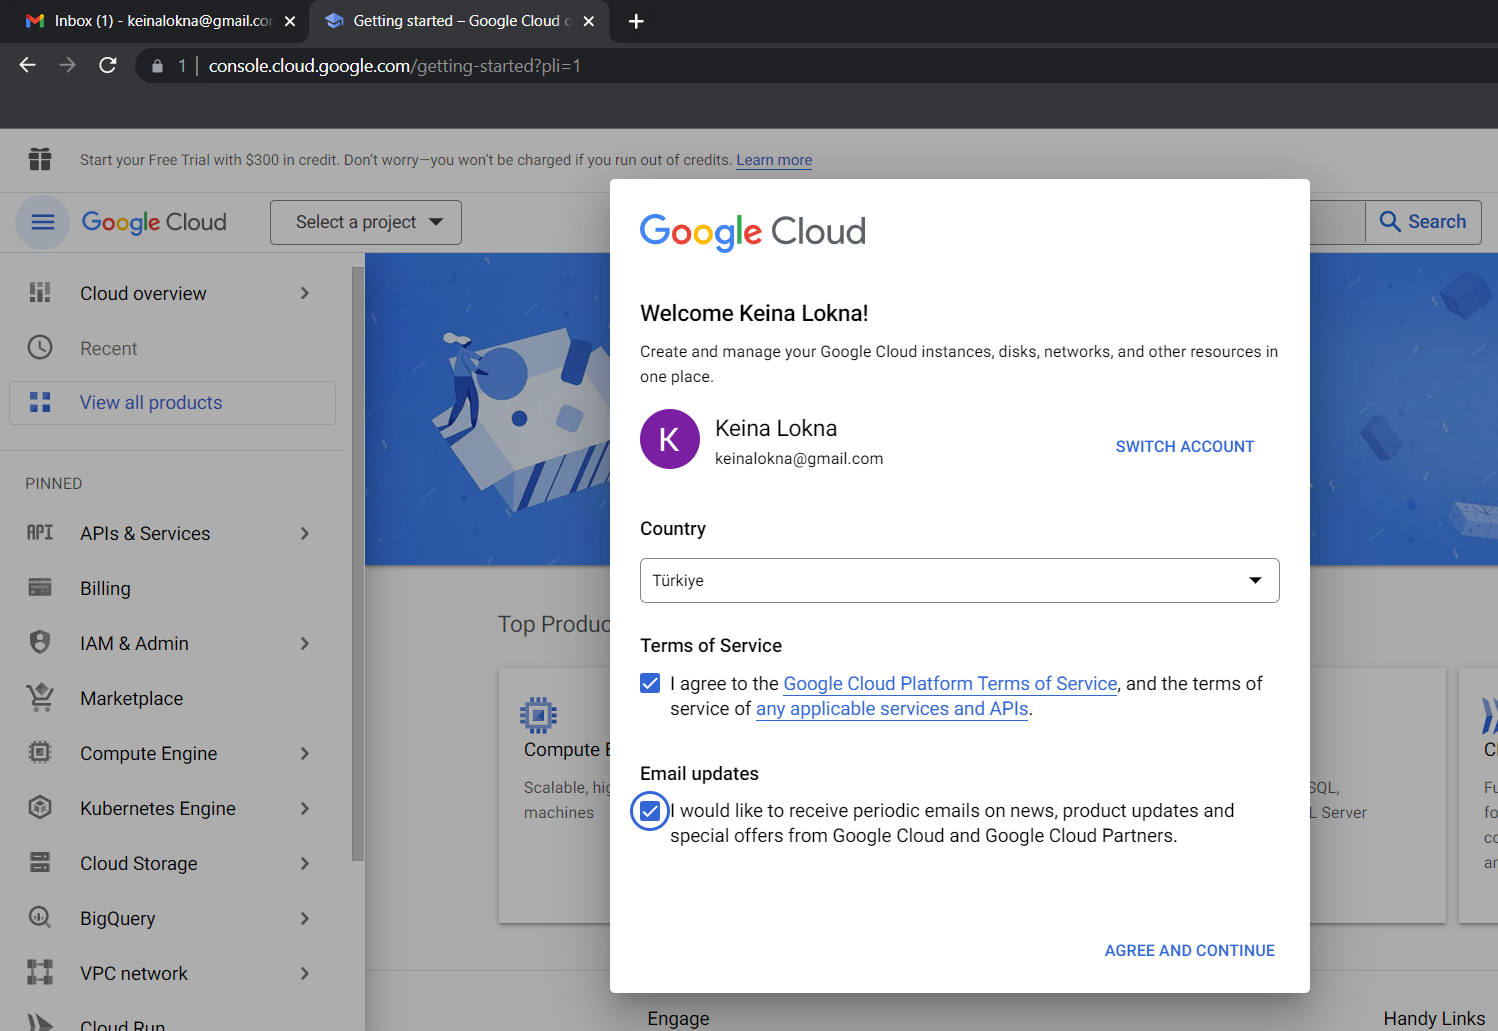Open the Select a project dropdown
The height and width of the screenshot is (1031, 1498).
[x=366, y=222]
